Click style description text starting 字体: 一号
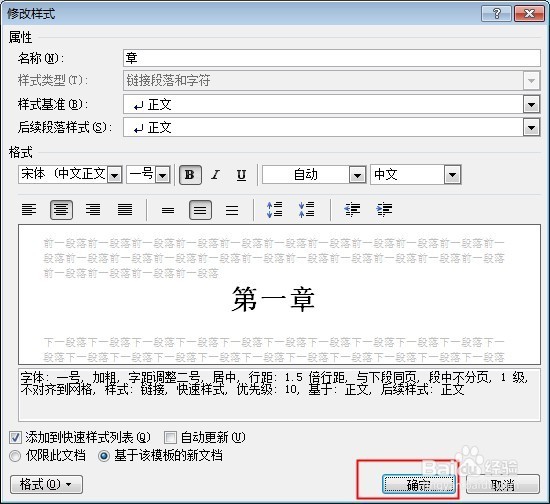The height and width of the screenshot is (504, 550). pyautogui.click(x=274, y=383)
